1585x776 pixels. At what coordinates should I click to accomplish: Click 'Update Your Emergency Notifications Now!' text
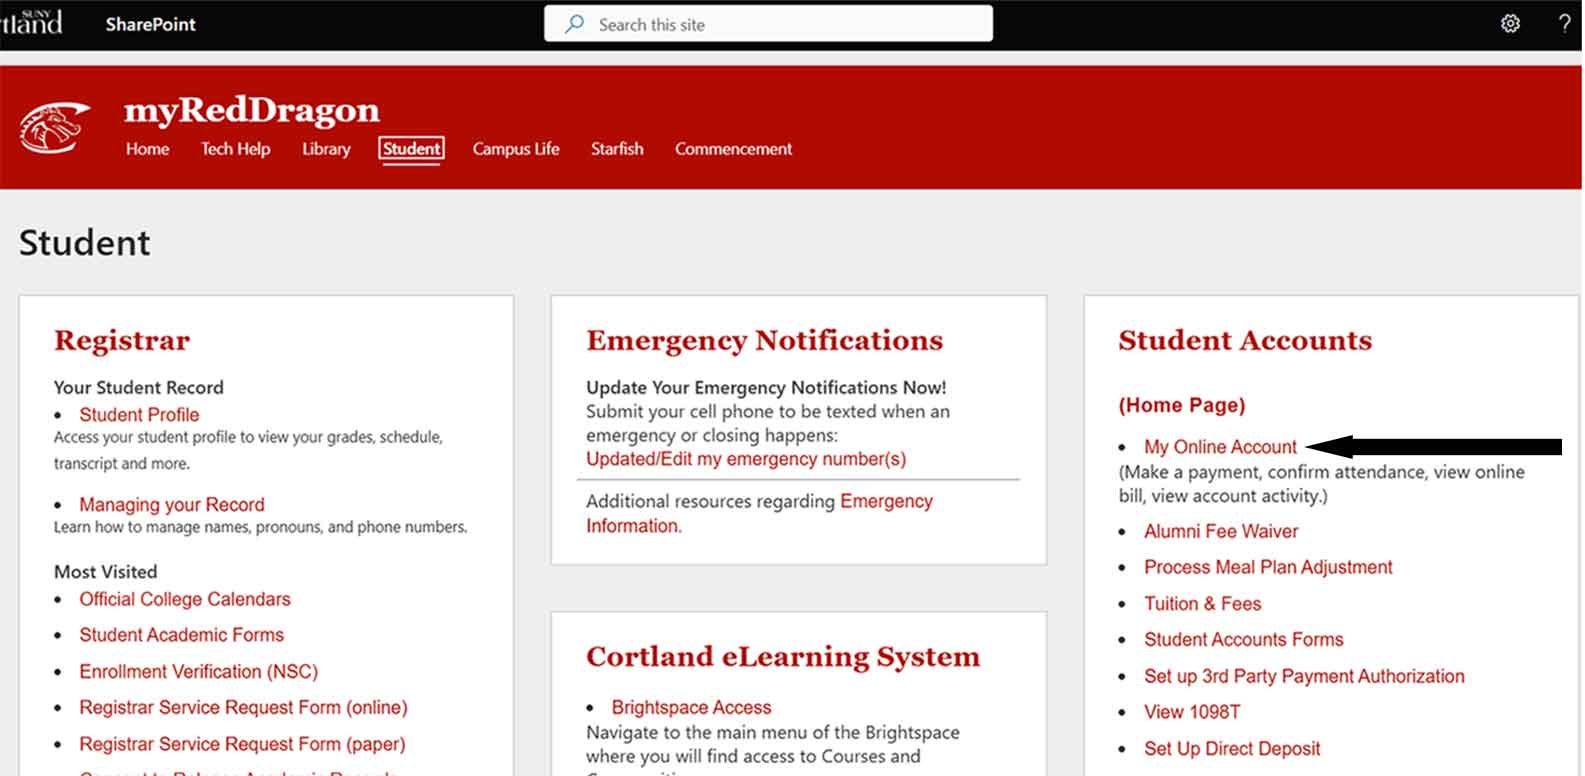coord(766,388)
